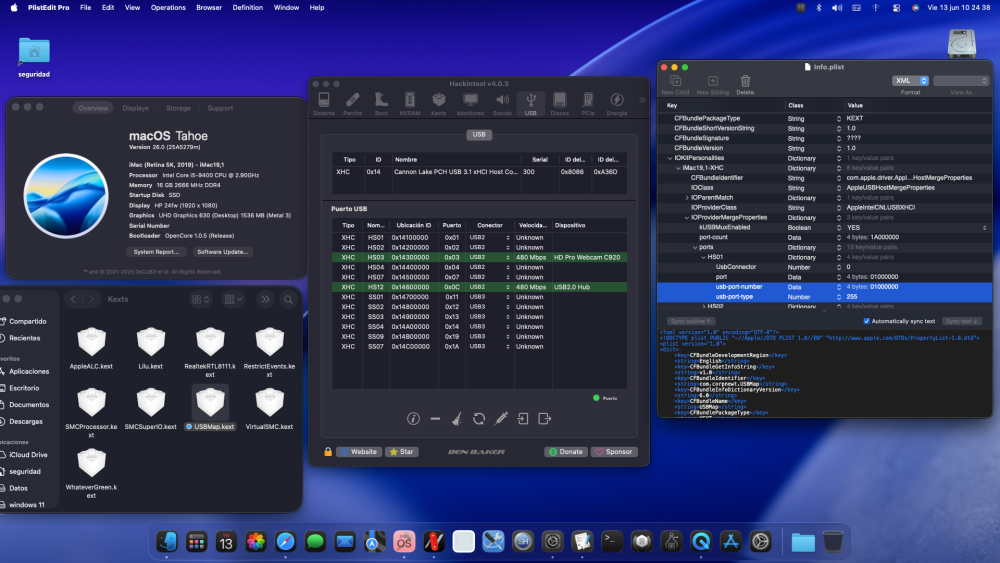Open the Kexts section in Hackintool toolbar
Image resolution: width=1000 pixels, height=563 pixels.
tap(439, 103)
